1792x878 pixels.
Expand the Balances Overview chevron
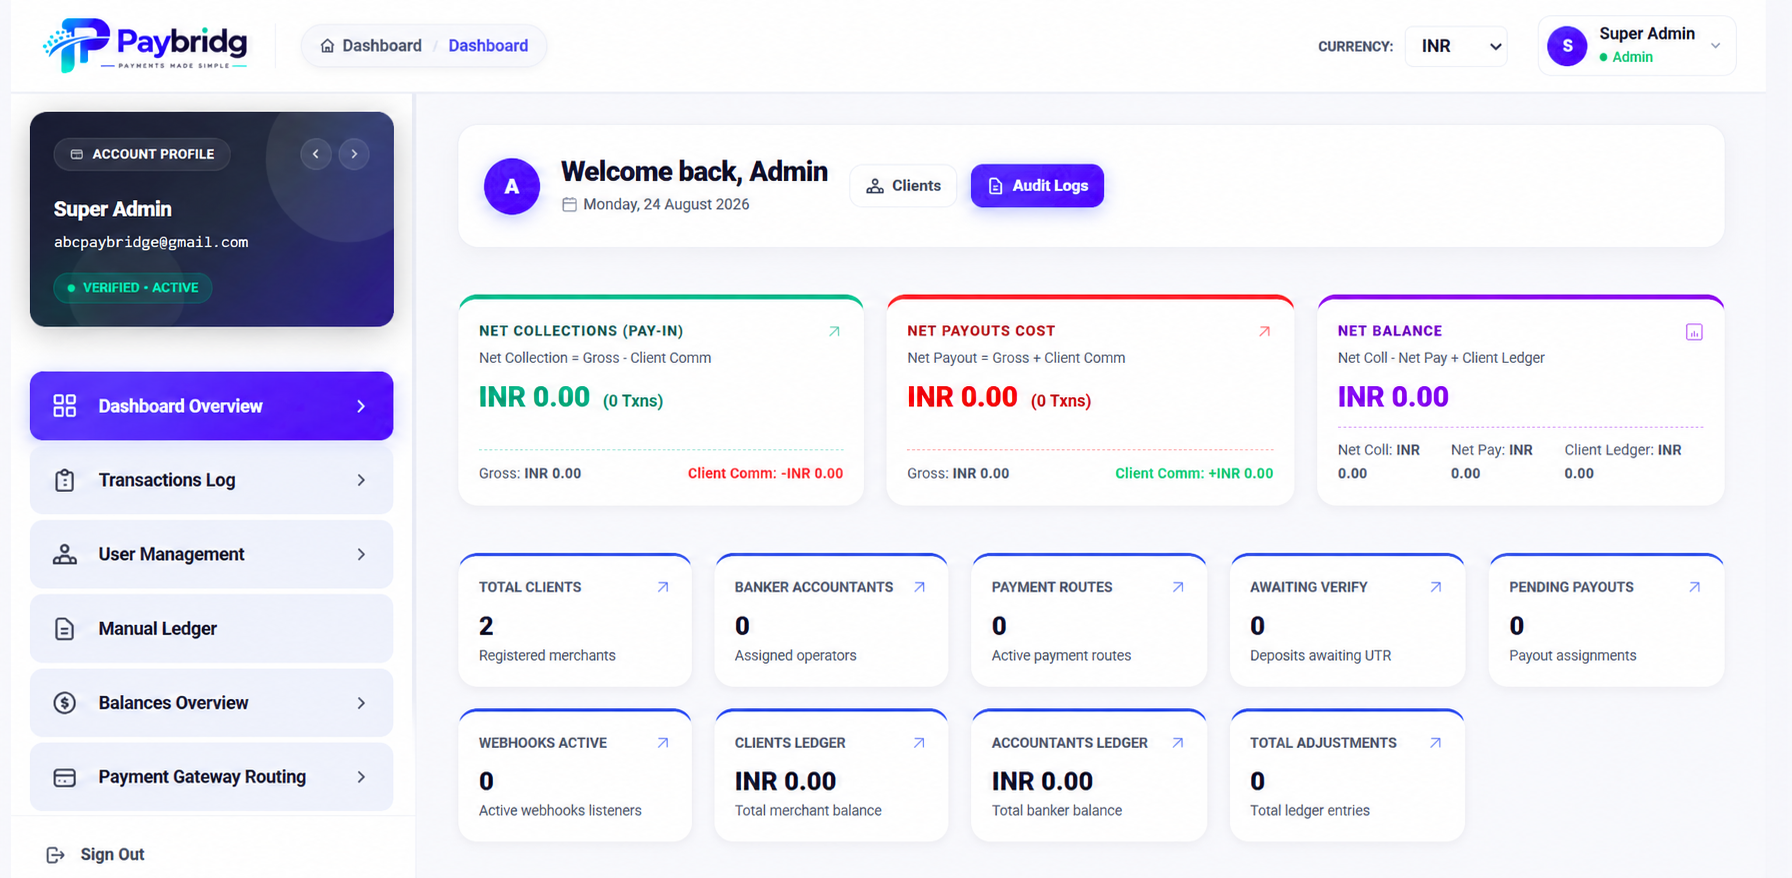(361, 703)
